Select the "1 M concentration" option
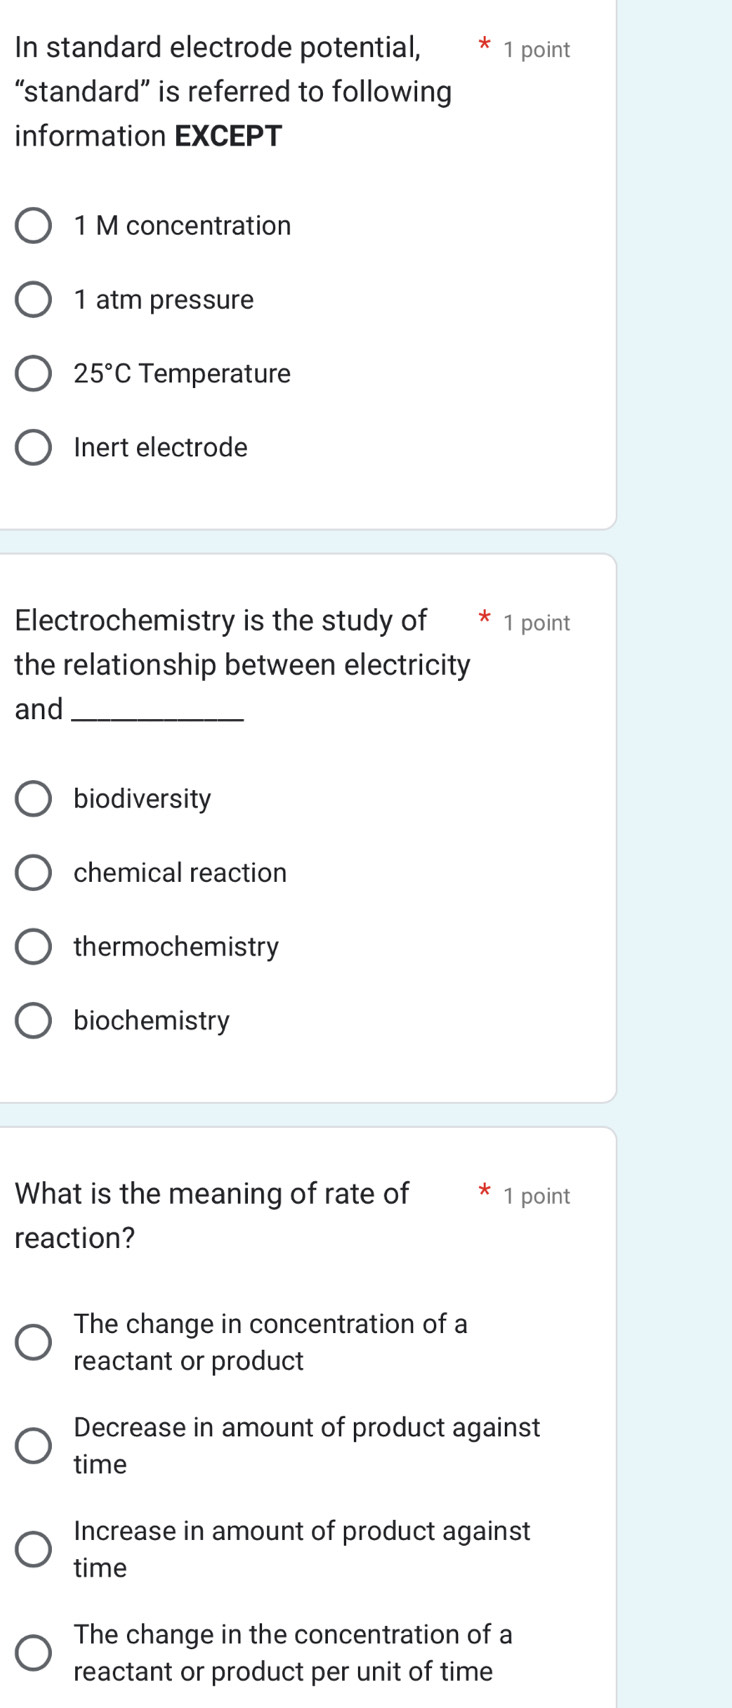 (x=33, y=226)
